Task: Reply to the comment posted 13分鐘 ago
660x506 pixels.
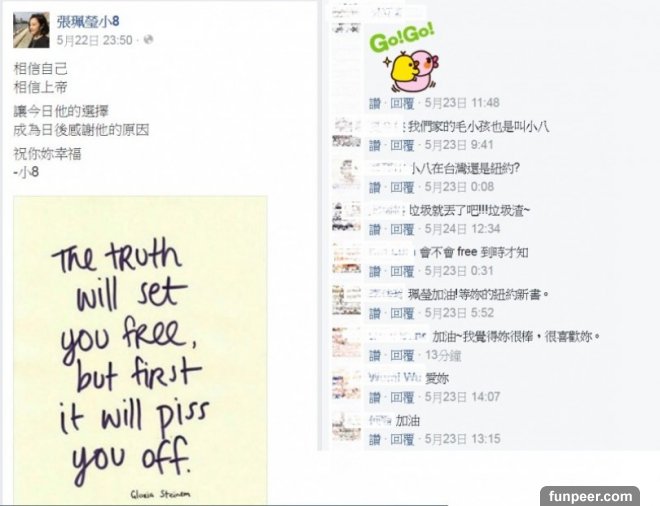Action: tap(402, 356)
